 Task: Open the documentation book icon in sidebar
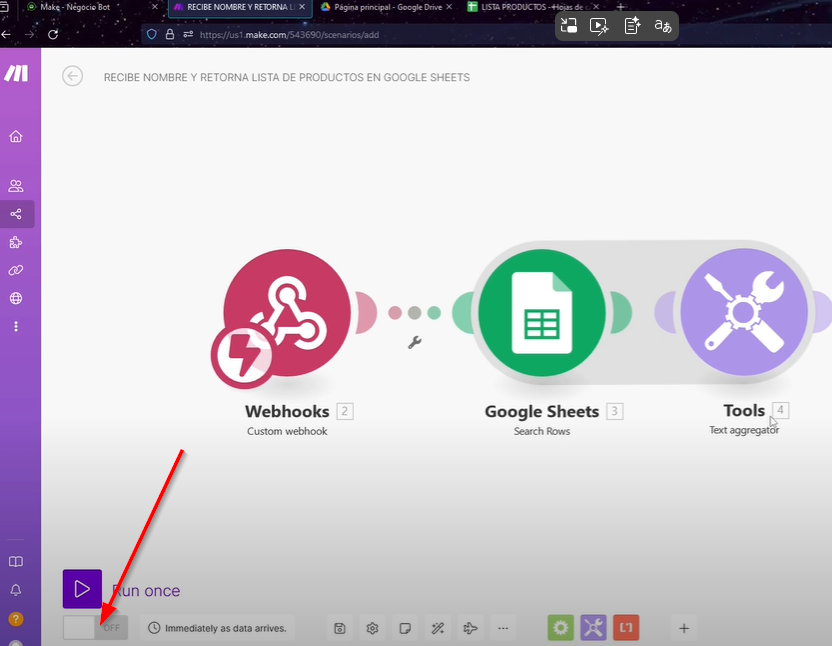(x=16, y=562)
